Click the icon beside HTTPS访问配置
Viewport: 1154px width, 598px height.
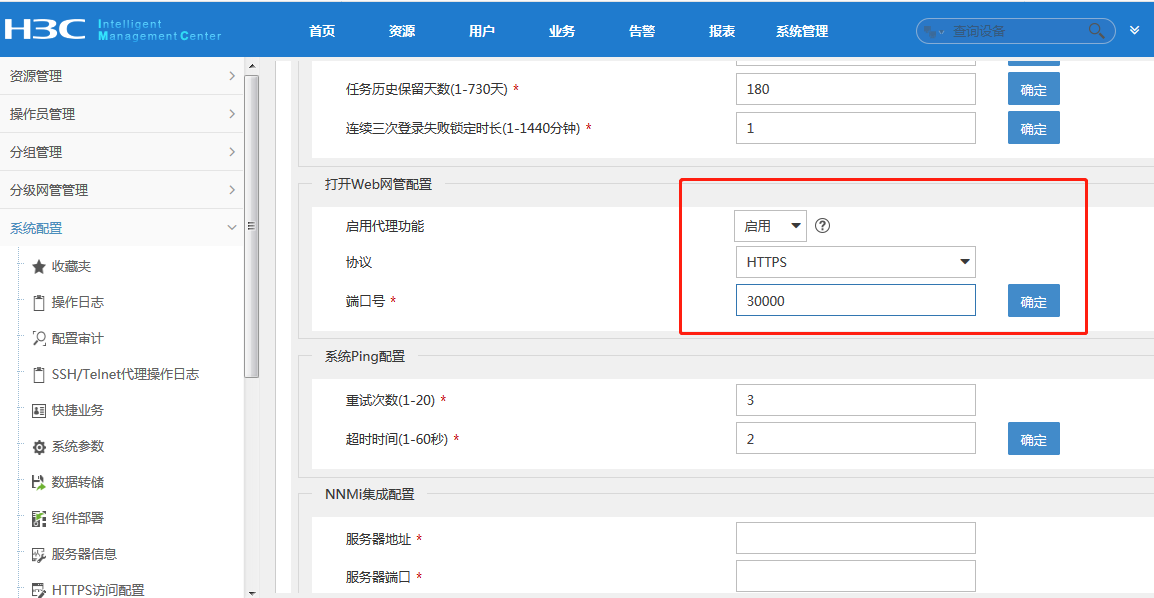(39, 590)
